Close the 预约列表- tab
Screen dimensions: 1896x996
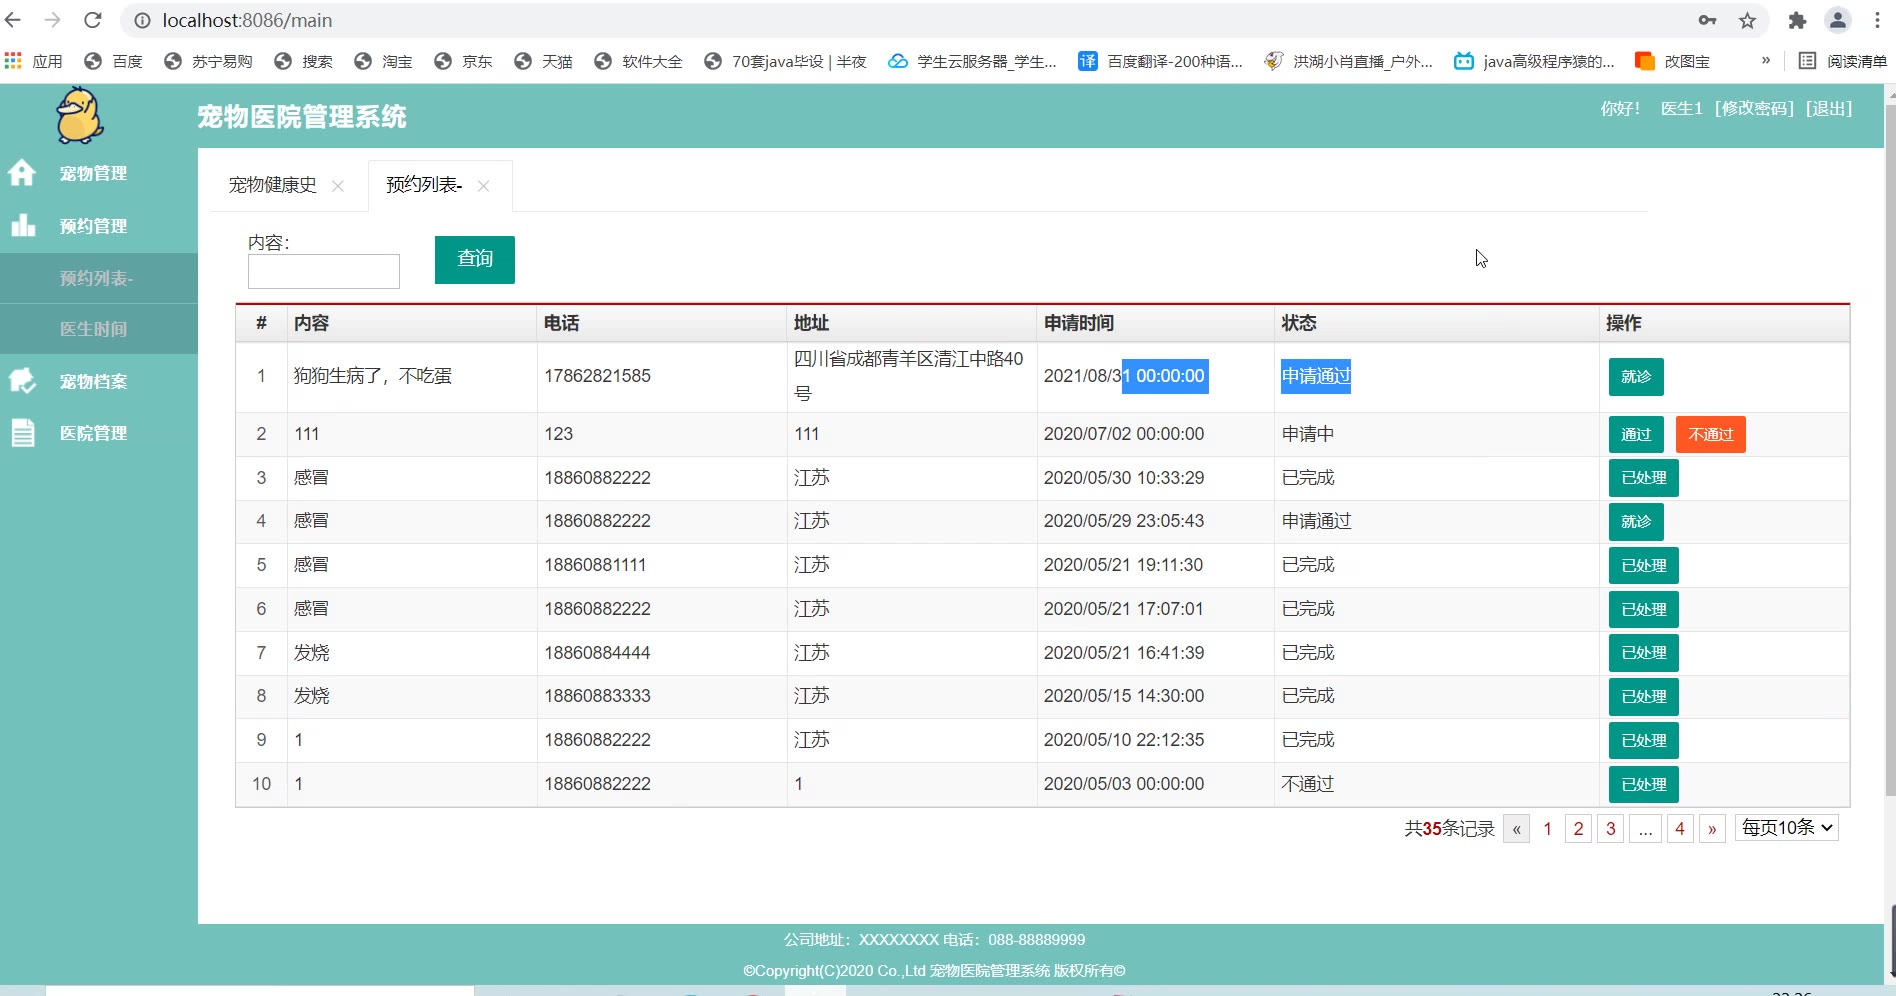tap(484, 186)
